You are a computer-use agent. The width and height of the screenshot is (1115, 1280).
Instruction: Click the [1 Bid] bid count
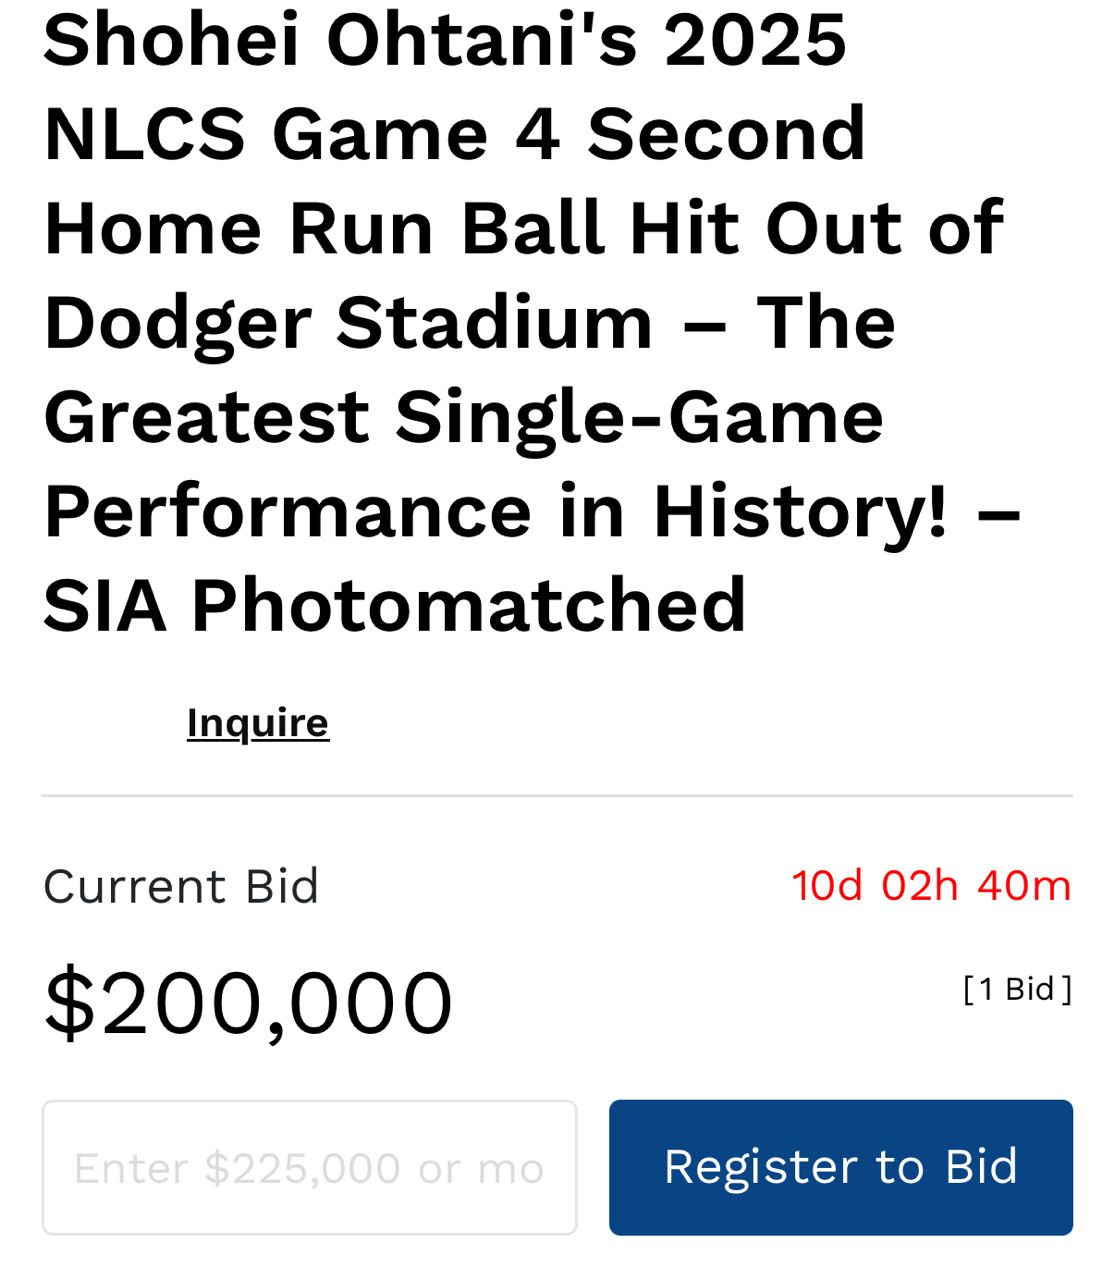pyautogui.click(x=1017, y=989)
